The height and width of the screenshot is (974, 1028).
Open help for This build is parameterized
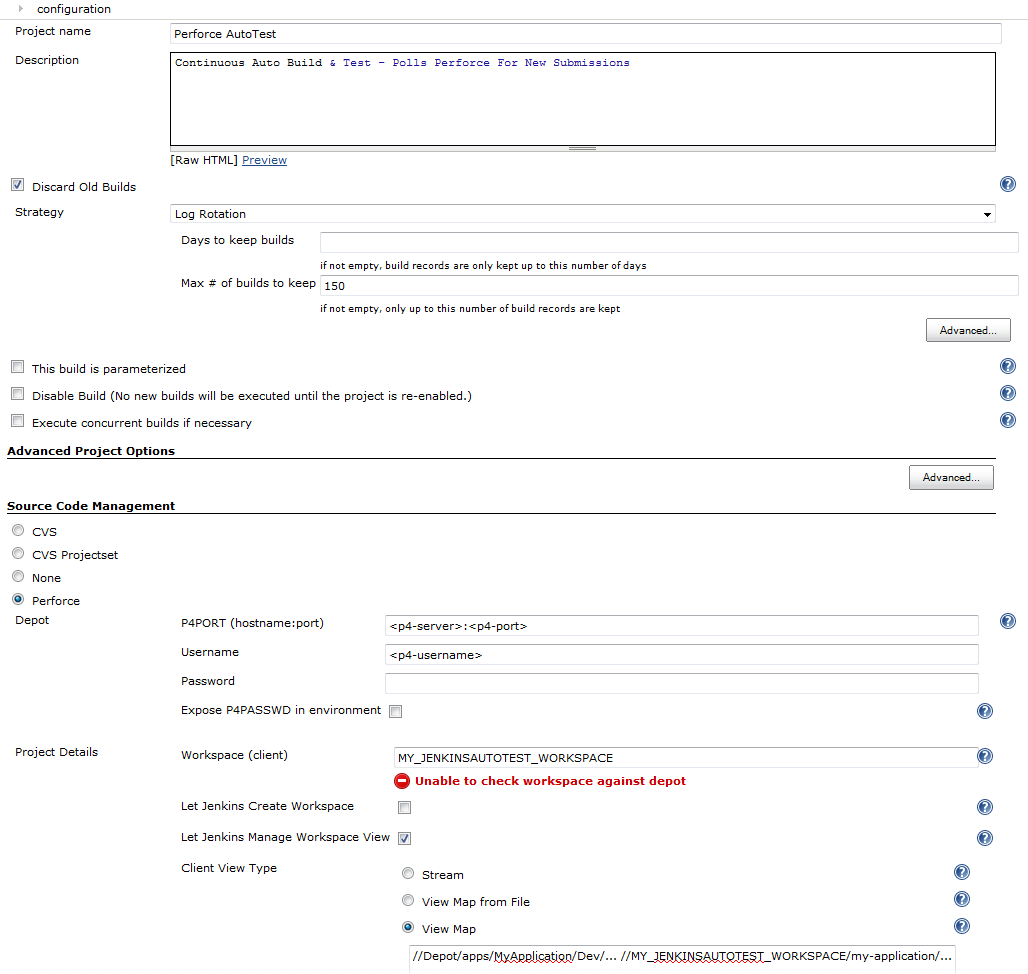pyautogui.click(x=1008, y=366)
